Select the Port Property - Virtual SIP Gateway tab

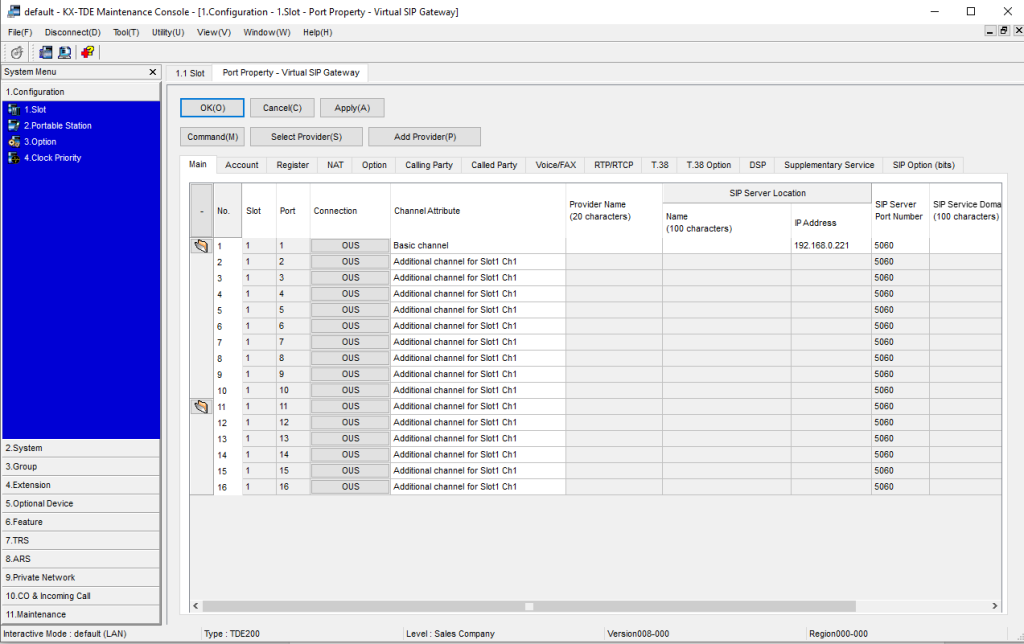coord(291,72)
